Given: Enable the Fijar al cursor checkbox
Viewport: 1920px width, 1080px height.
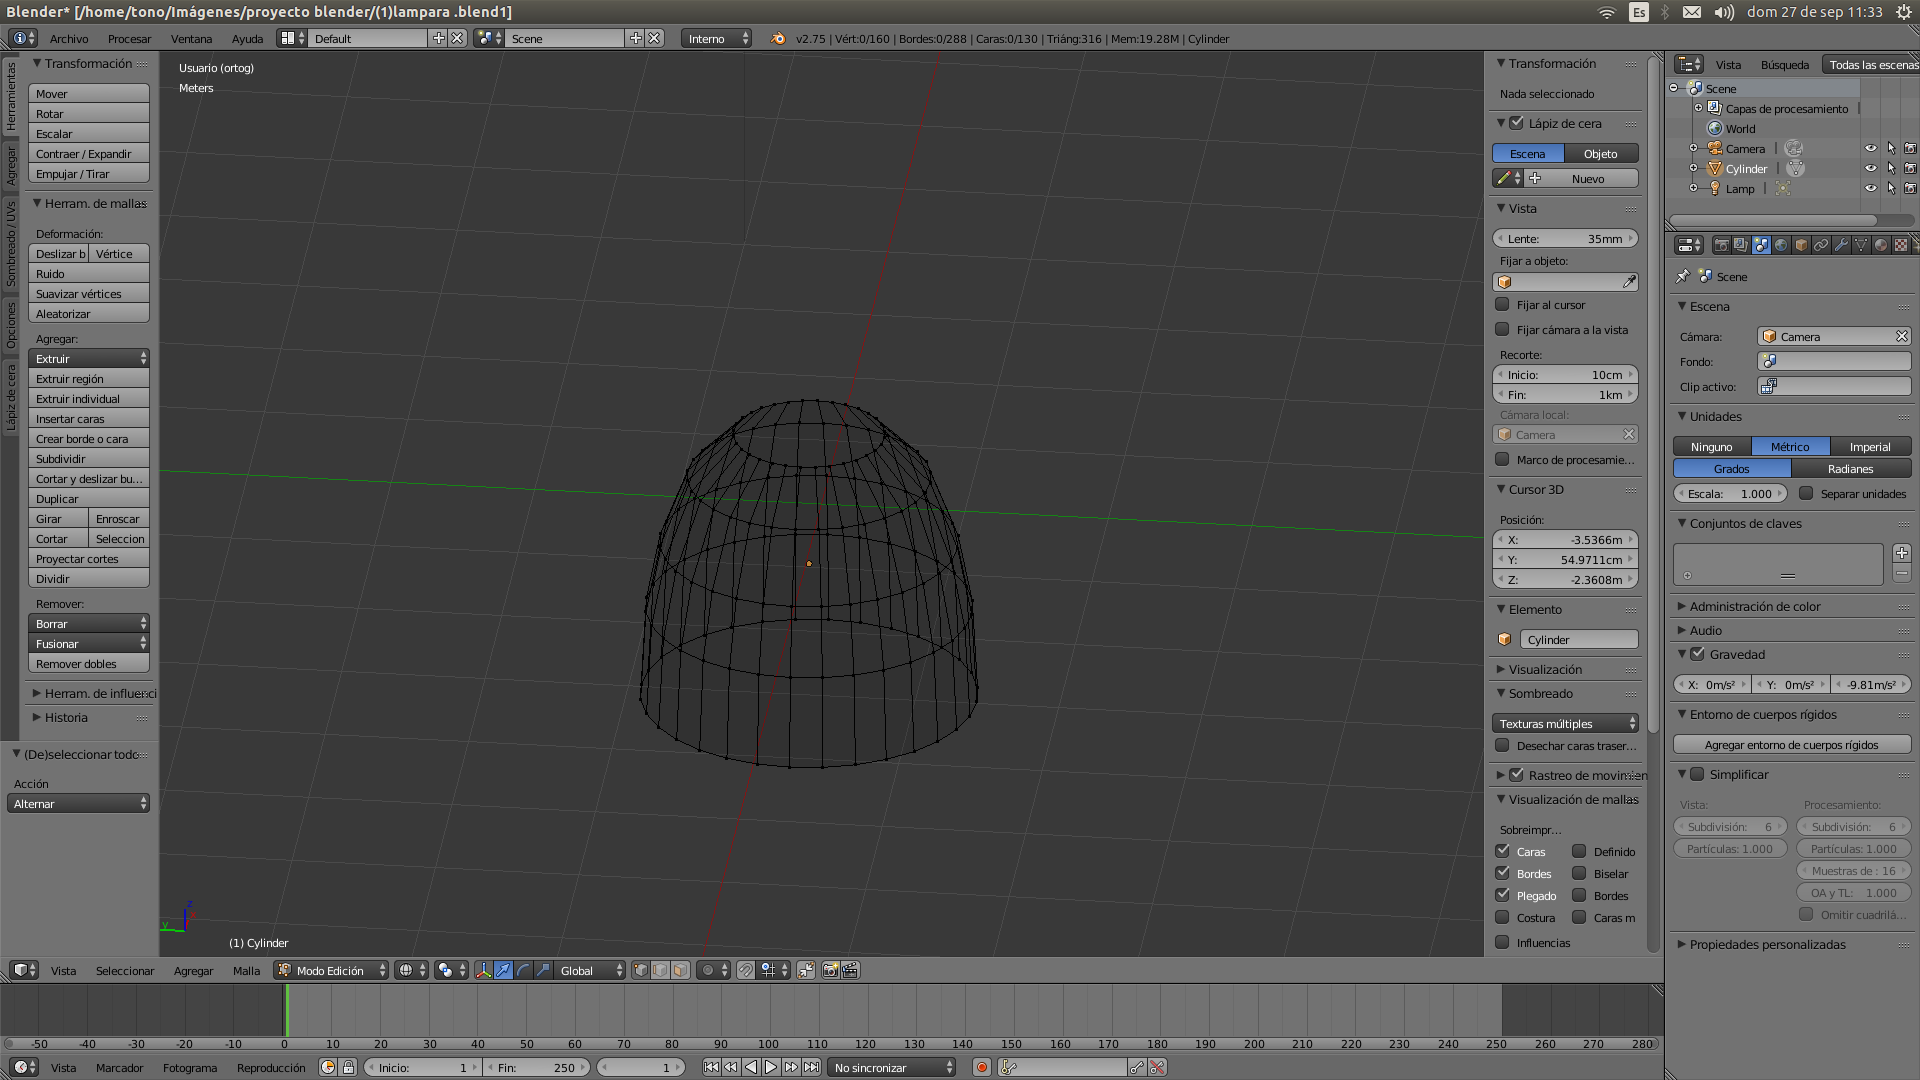Looking at the screenshot, I should [1502, 305].
